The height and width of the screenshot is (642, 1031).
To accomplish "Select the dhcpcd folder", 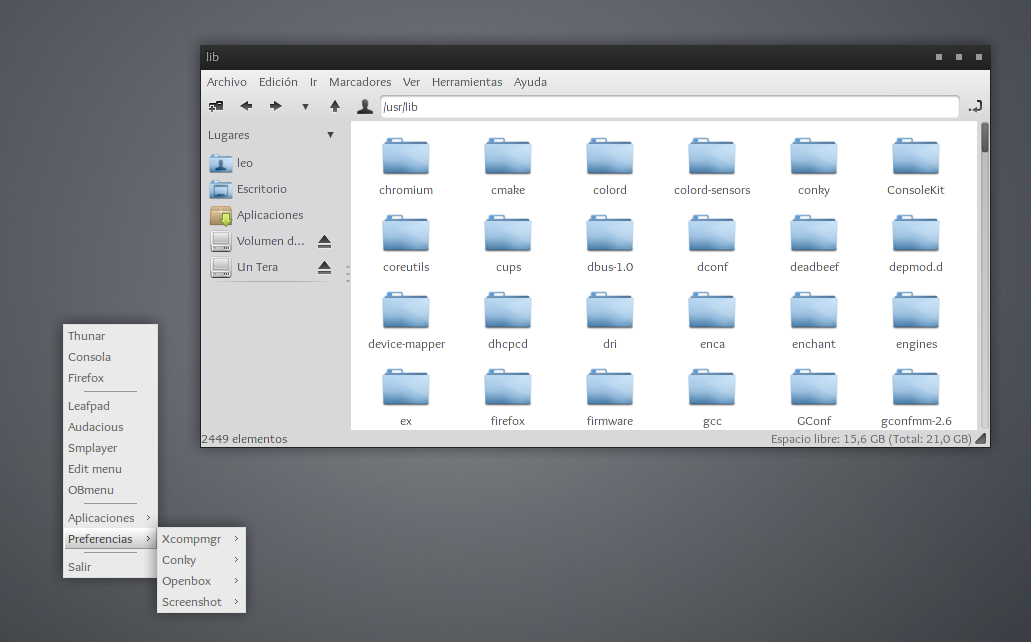I will (x=508, y=321).
